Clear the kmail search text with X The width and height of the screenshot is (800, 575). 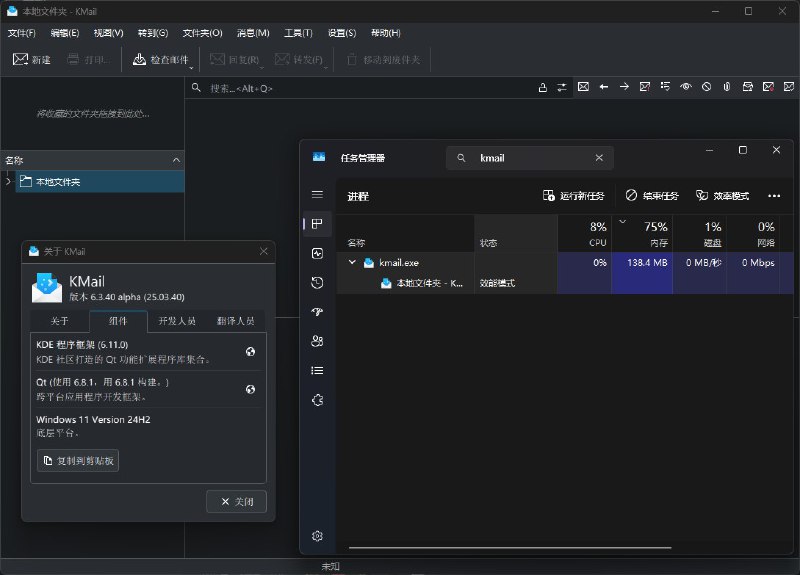pos(599,158)
